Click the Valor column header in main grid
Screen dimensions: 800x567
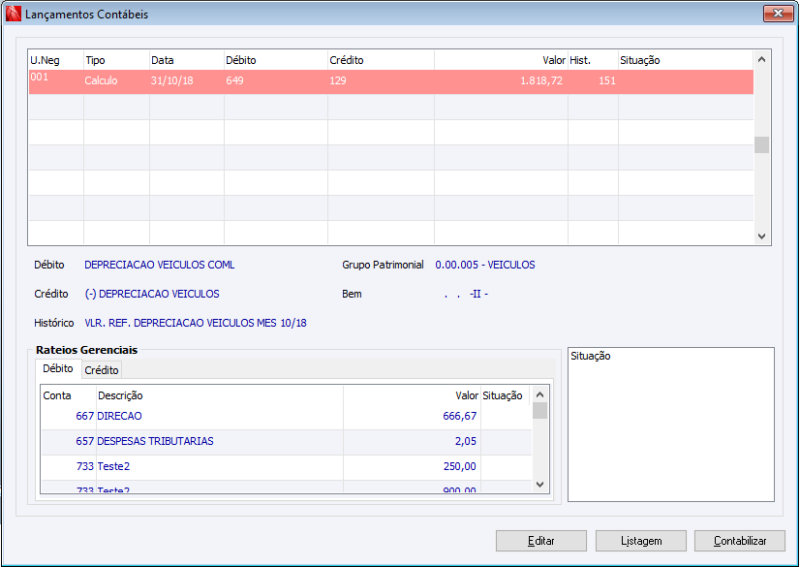coord(501,60)
